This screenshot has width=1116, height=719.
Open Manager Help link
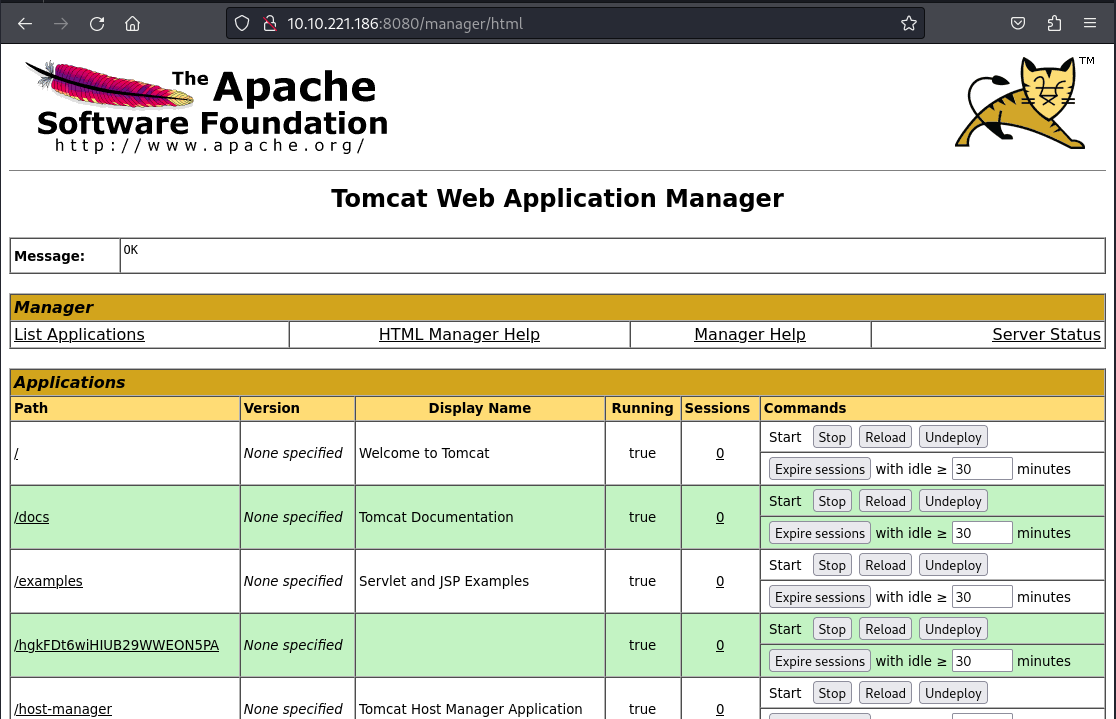(x=749, y=335)
